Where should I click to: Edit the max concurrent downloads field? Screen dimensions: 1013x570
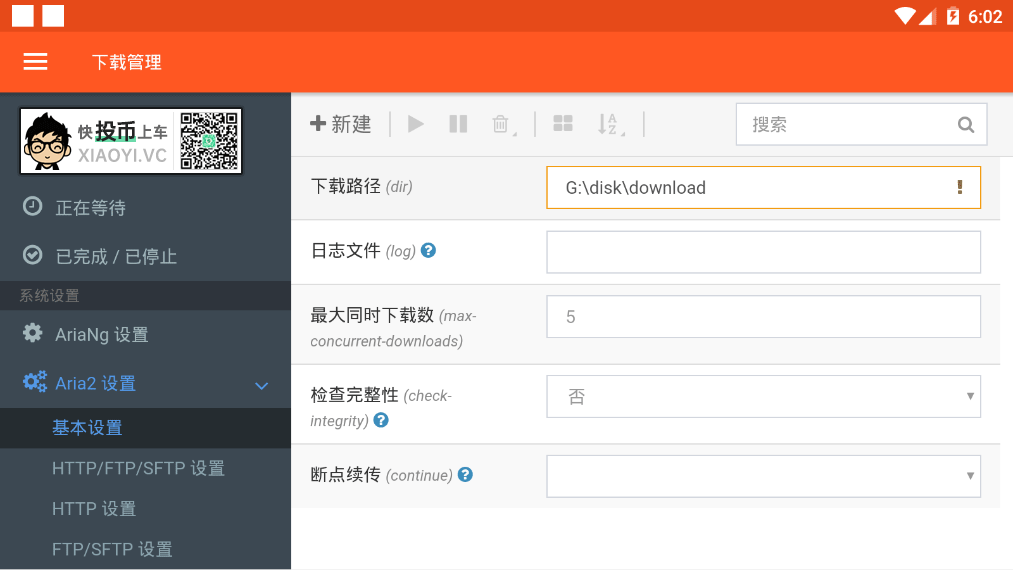(x=763, y=317)
